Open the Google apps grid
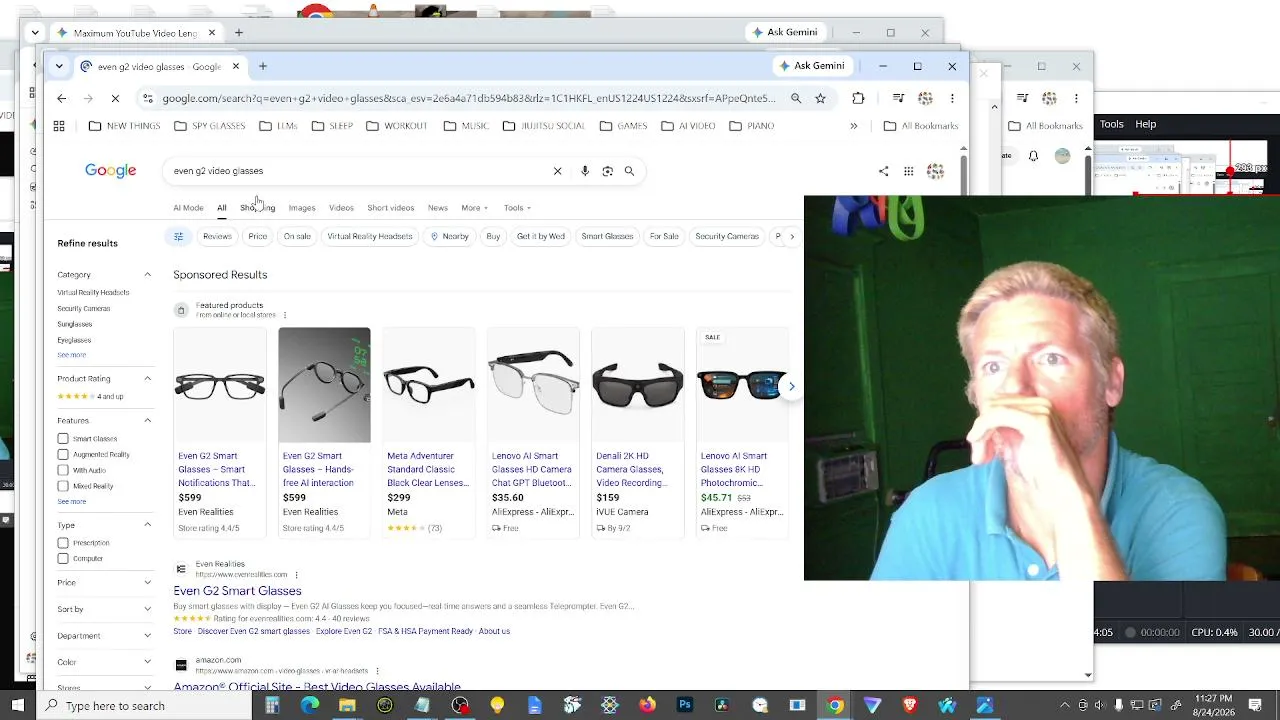Image resolution: width=1280 pixels, height=720 pixels. pyautogui.click(x=908, y=171)
